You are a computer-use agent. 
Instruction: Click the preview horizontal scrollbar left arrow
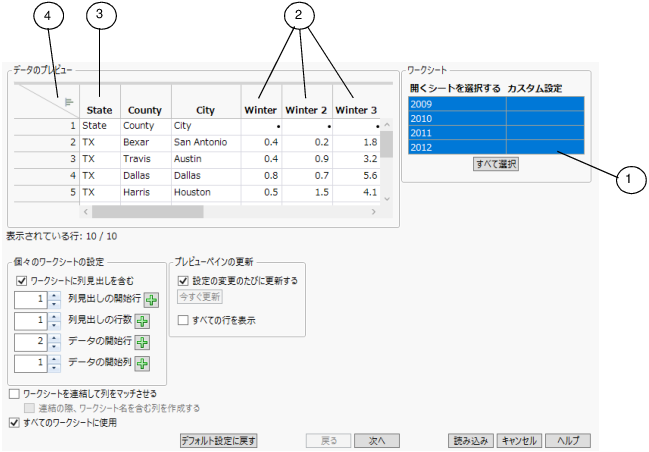coord(86,212)
